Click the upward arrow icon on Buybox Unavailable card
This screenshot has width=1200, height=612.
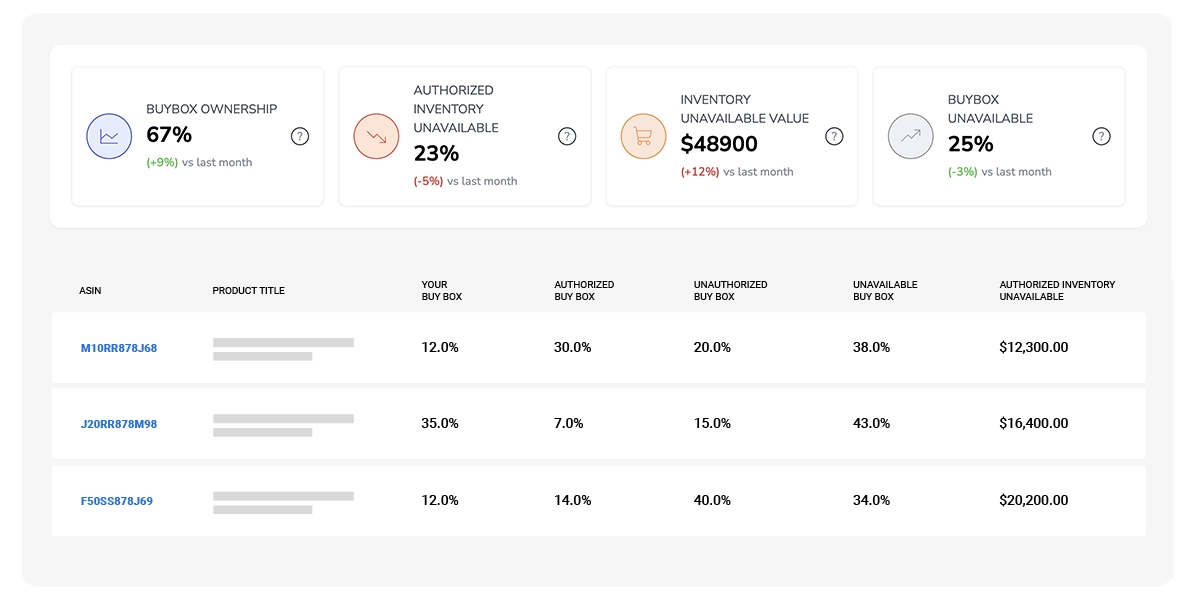tap(910, 136)
